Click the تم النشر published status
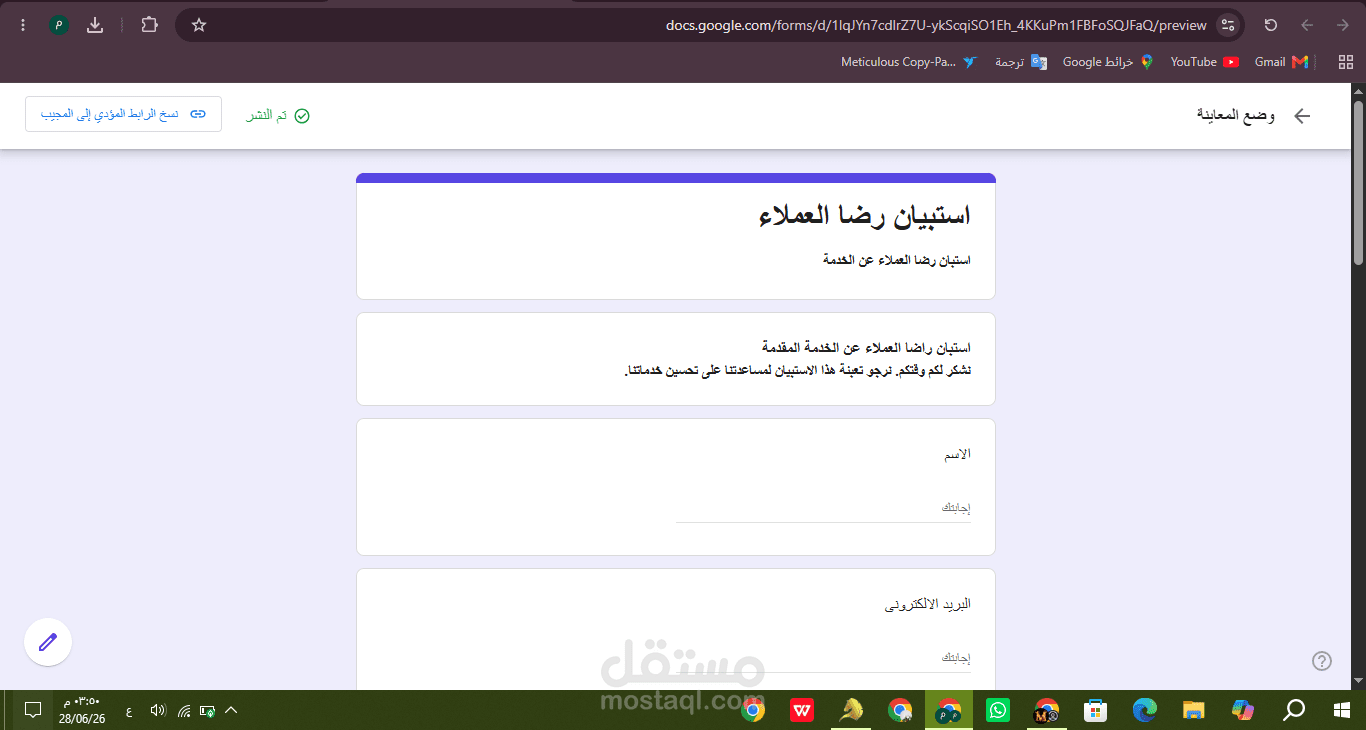1366x730 pixels. (x=278, y=116)
